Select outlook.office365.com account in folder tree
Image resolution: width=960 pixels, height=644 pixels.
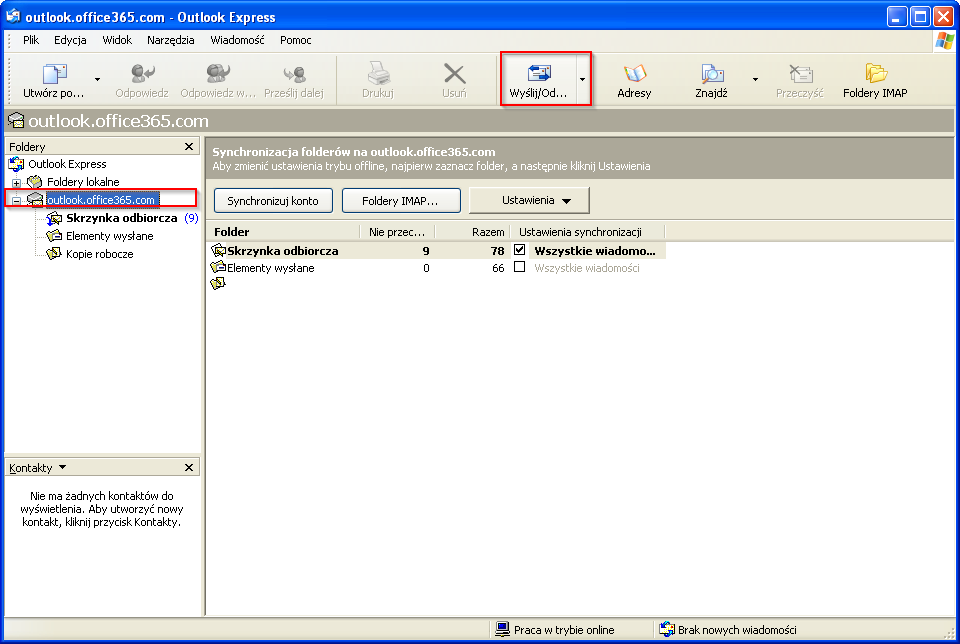coord(102,200)
